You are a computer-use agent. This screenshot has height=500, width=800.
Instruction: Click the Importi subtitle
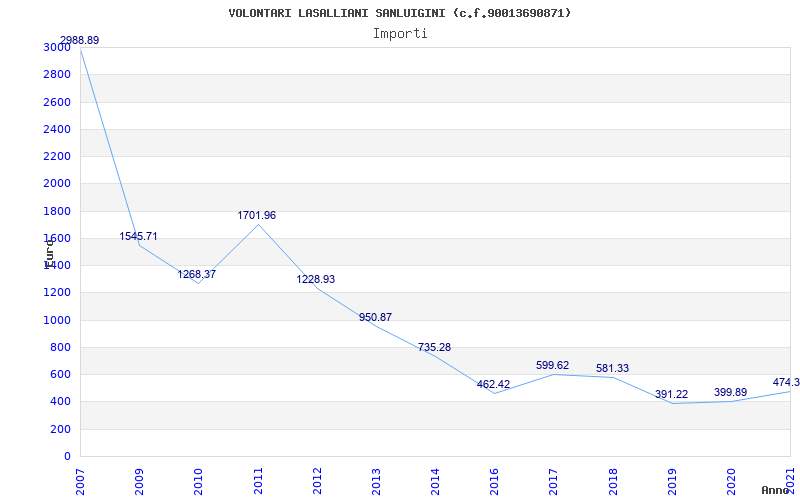click(x=400, y=34)
